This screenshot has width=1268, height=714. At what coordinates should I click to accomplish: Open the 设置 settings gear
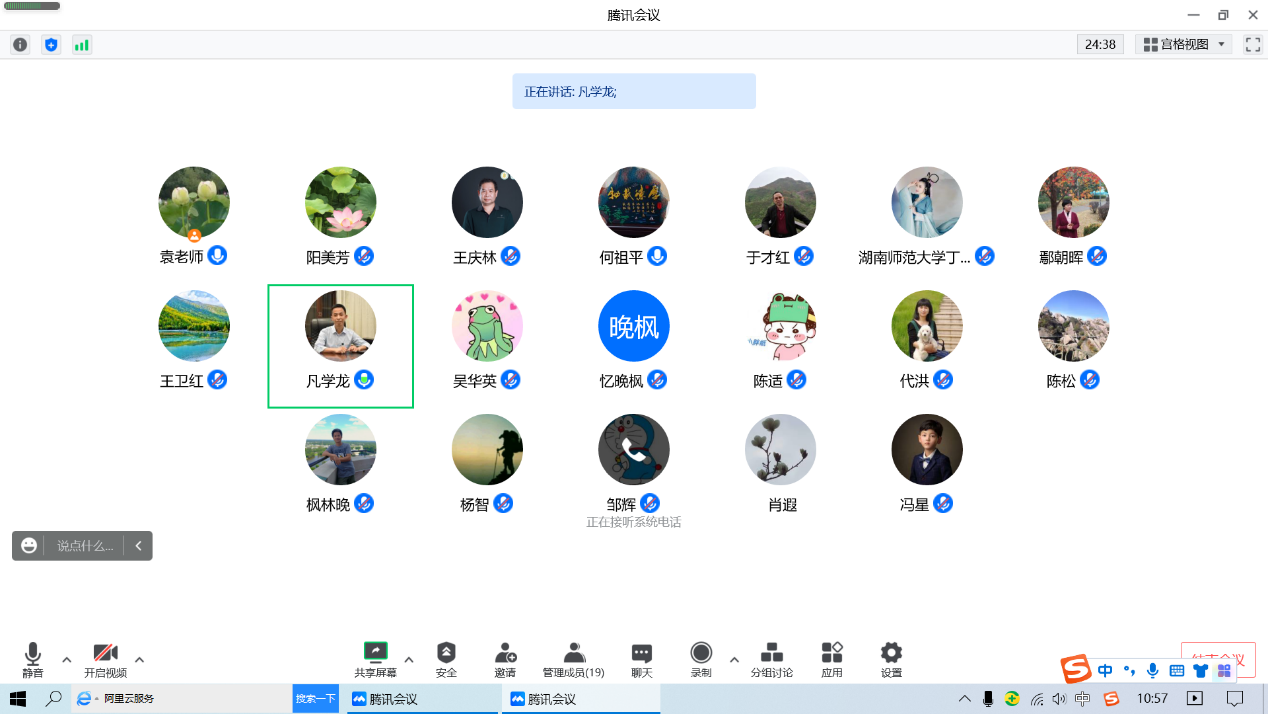pos(891,659)
